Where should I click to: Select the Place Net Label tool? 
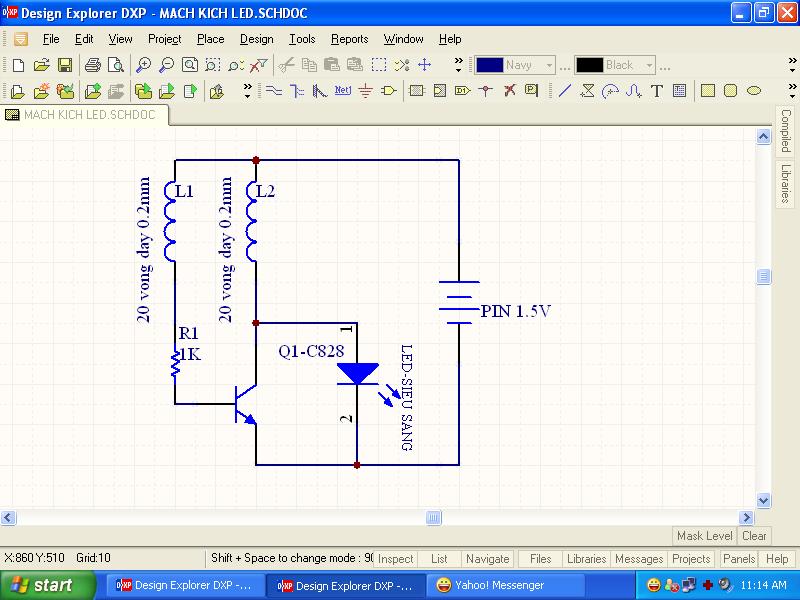click(x=342, y=91)
